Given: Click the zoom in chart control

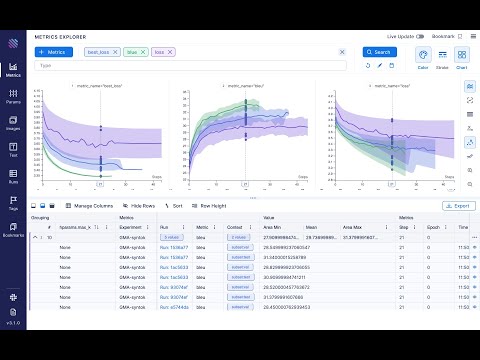Looking at the screenshot, I should point(470,170).
